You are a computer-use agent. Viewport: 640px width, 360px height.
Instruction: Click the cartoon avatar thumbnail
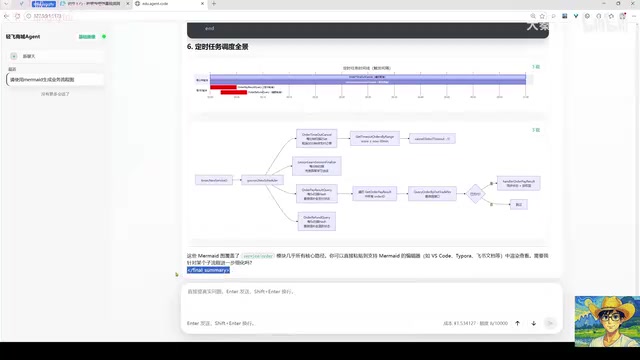click(607, 321)
